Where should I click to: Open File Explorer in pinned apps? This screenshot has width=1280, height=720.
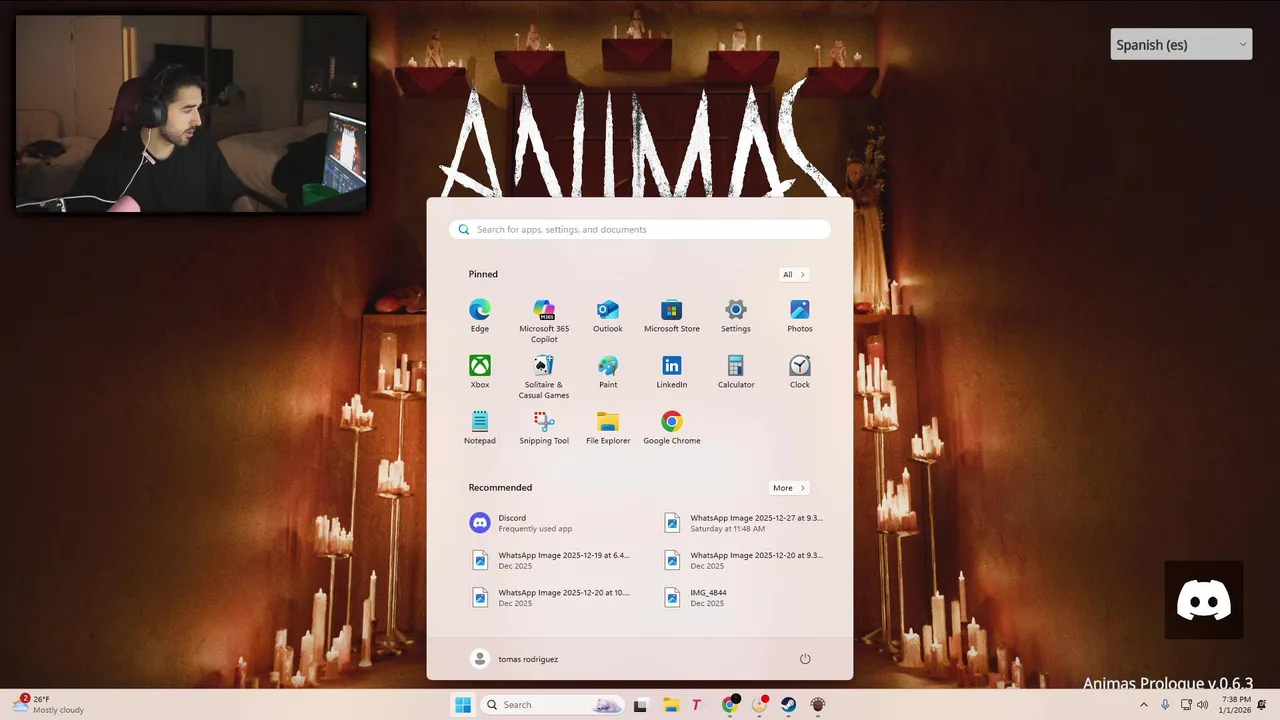click(x=608, y=427)
